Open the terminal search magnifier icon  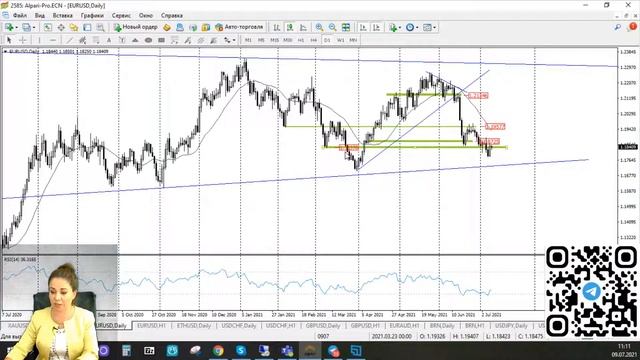[x=618, y=27]
